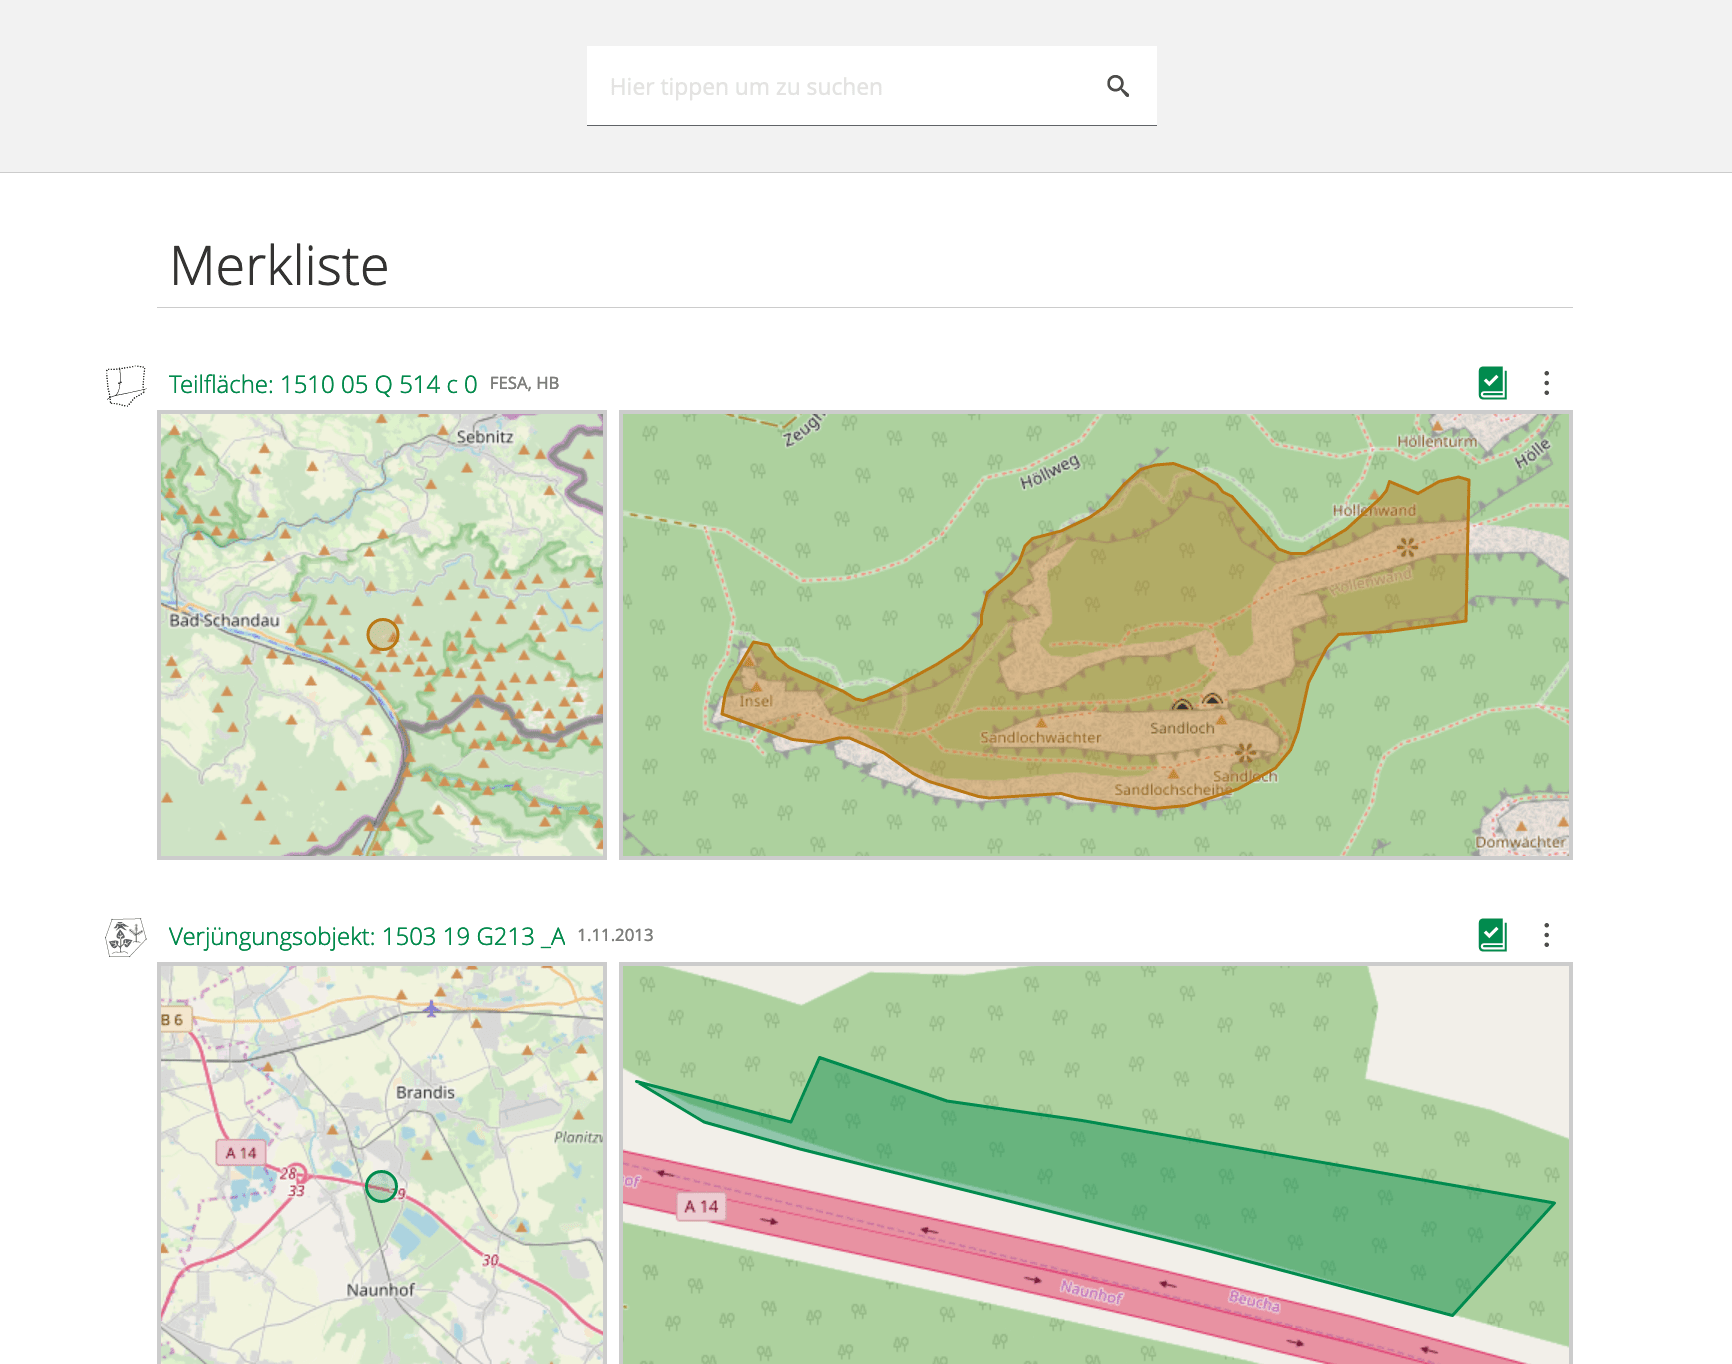
Task: Open Verjüngungsobjekt: 1503 19 G213 _A link
Action: (x=367, y=936)
